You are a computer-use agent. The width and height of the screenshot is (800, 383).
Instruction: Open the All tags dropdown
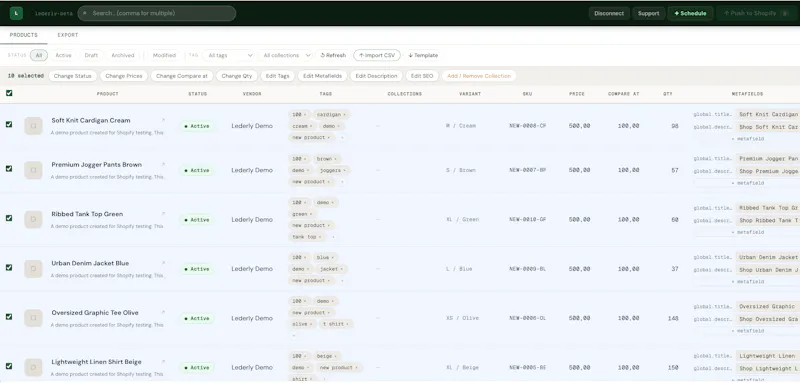[228, 55]
